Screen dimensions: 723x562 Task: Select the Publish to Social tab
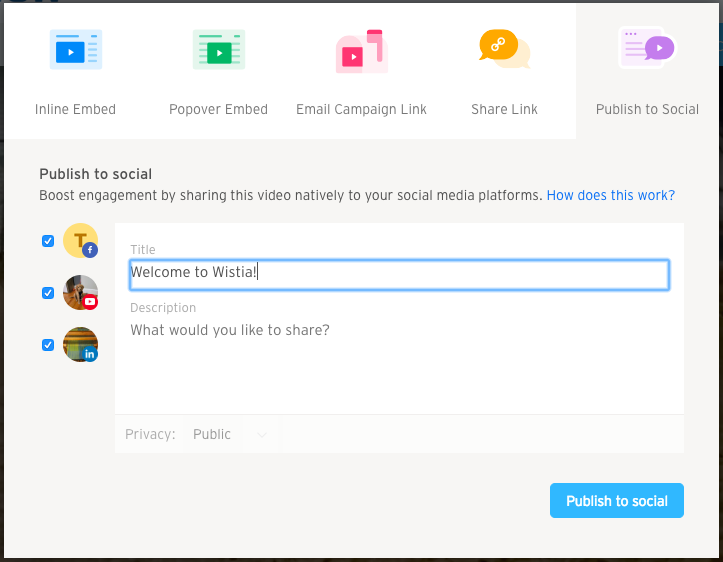(x=647, y=71)
